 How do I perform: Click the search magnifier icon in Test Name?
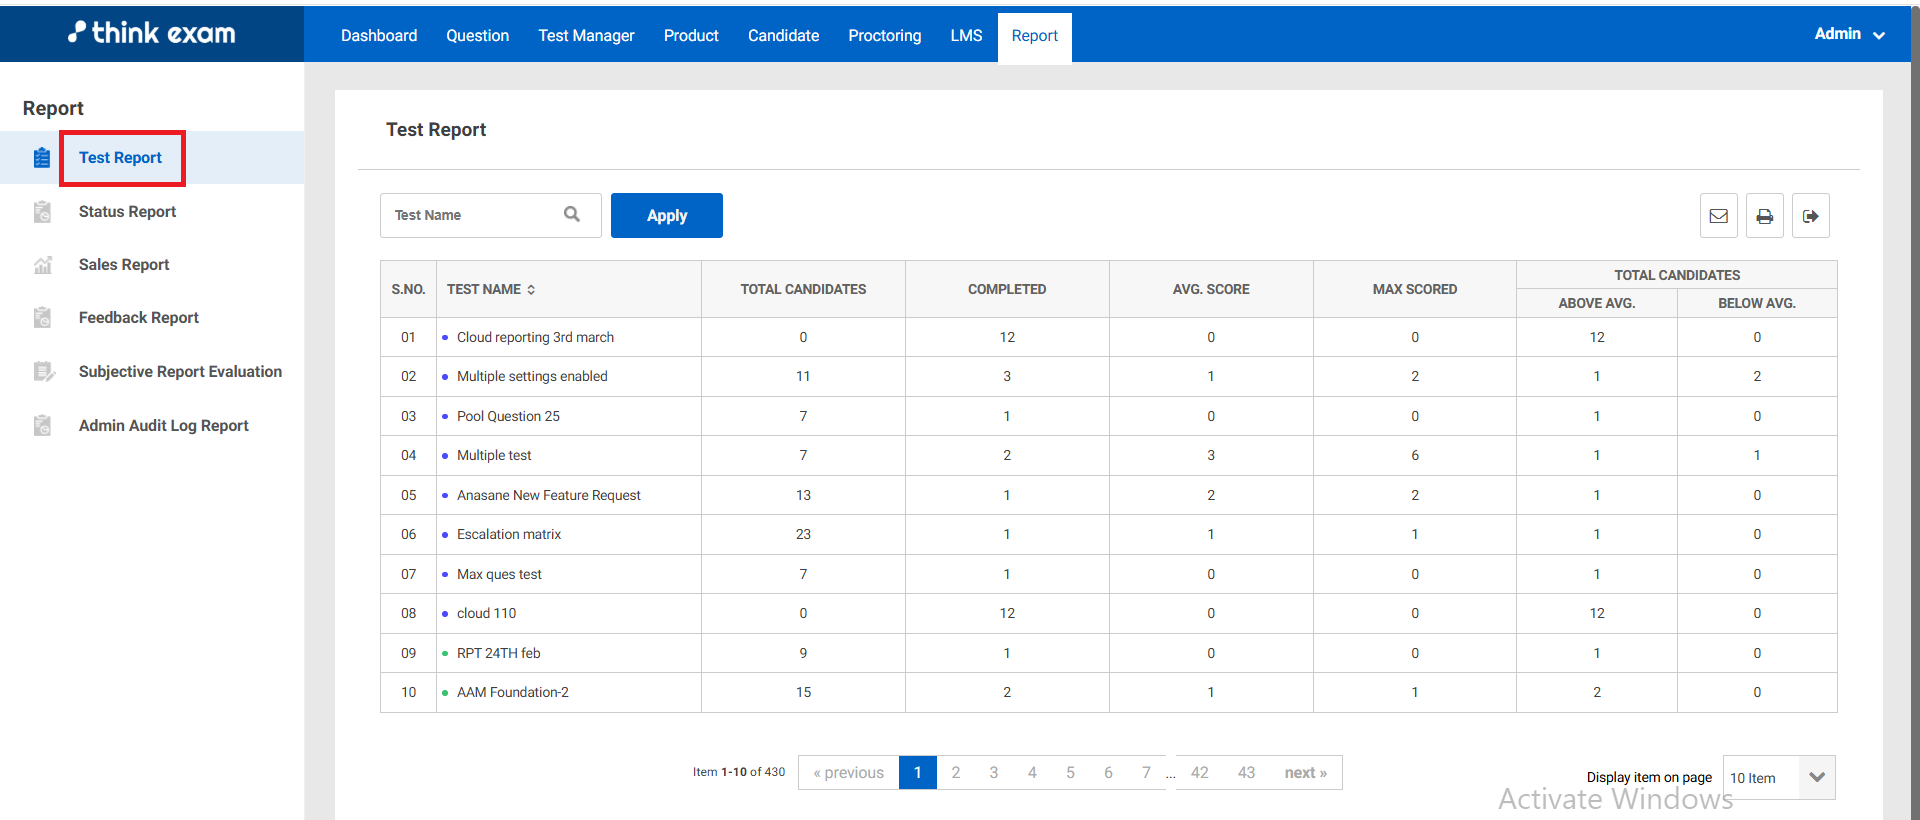(x=572, y=214)
